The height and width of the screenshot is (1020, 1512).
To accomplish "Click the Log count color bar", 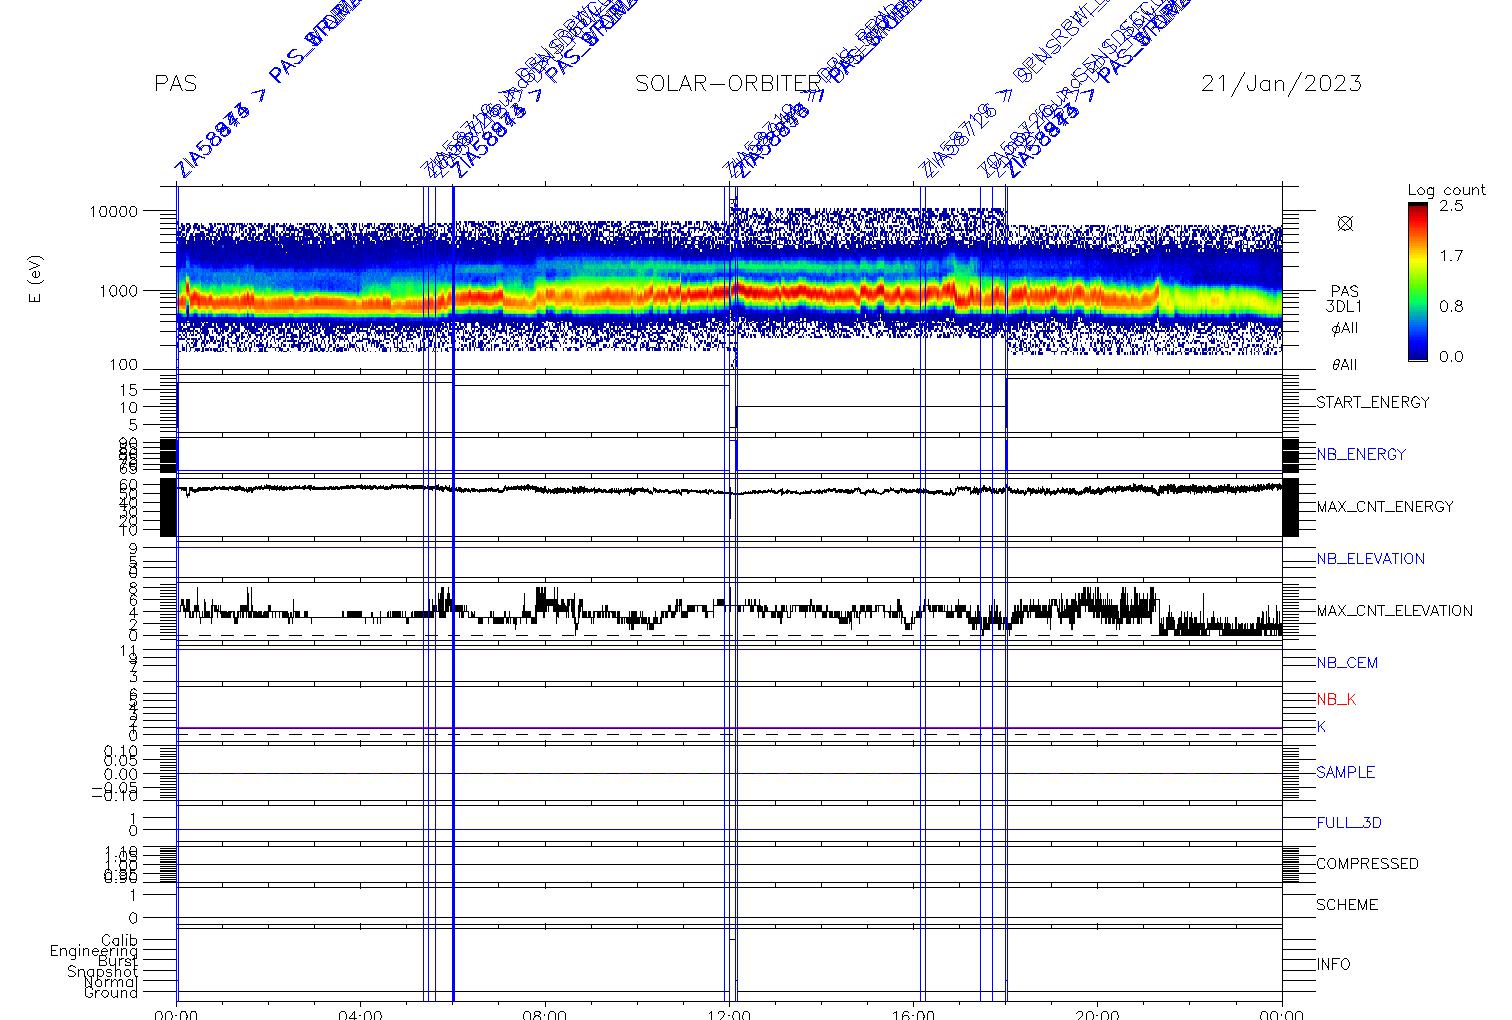I will (1418, 281).
